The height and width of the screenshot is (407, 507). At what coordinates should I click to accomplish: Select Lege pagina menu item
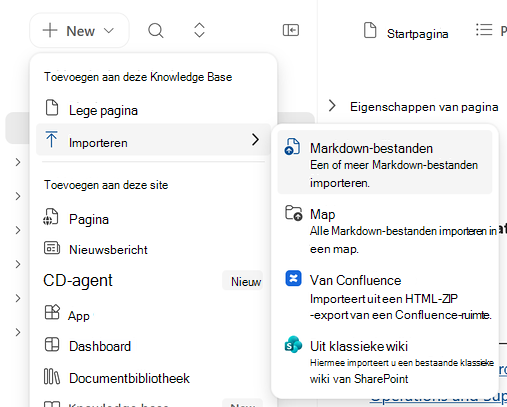pos(153,110)
